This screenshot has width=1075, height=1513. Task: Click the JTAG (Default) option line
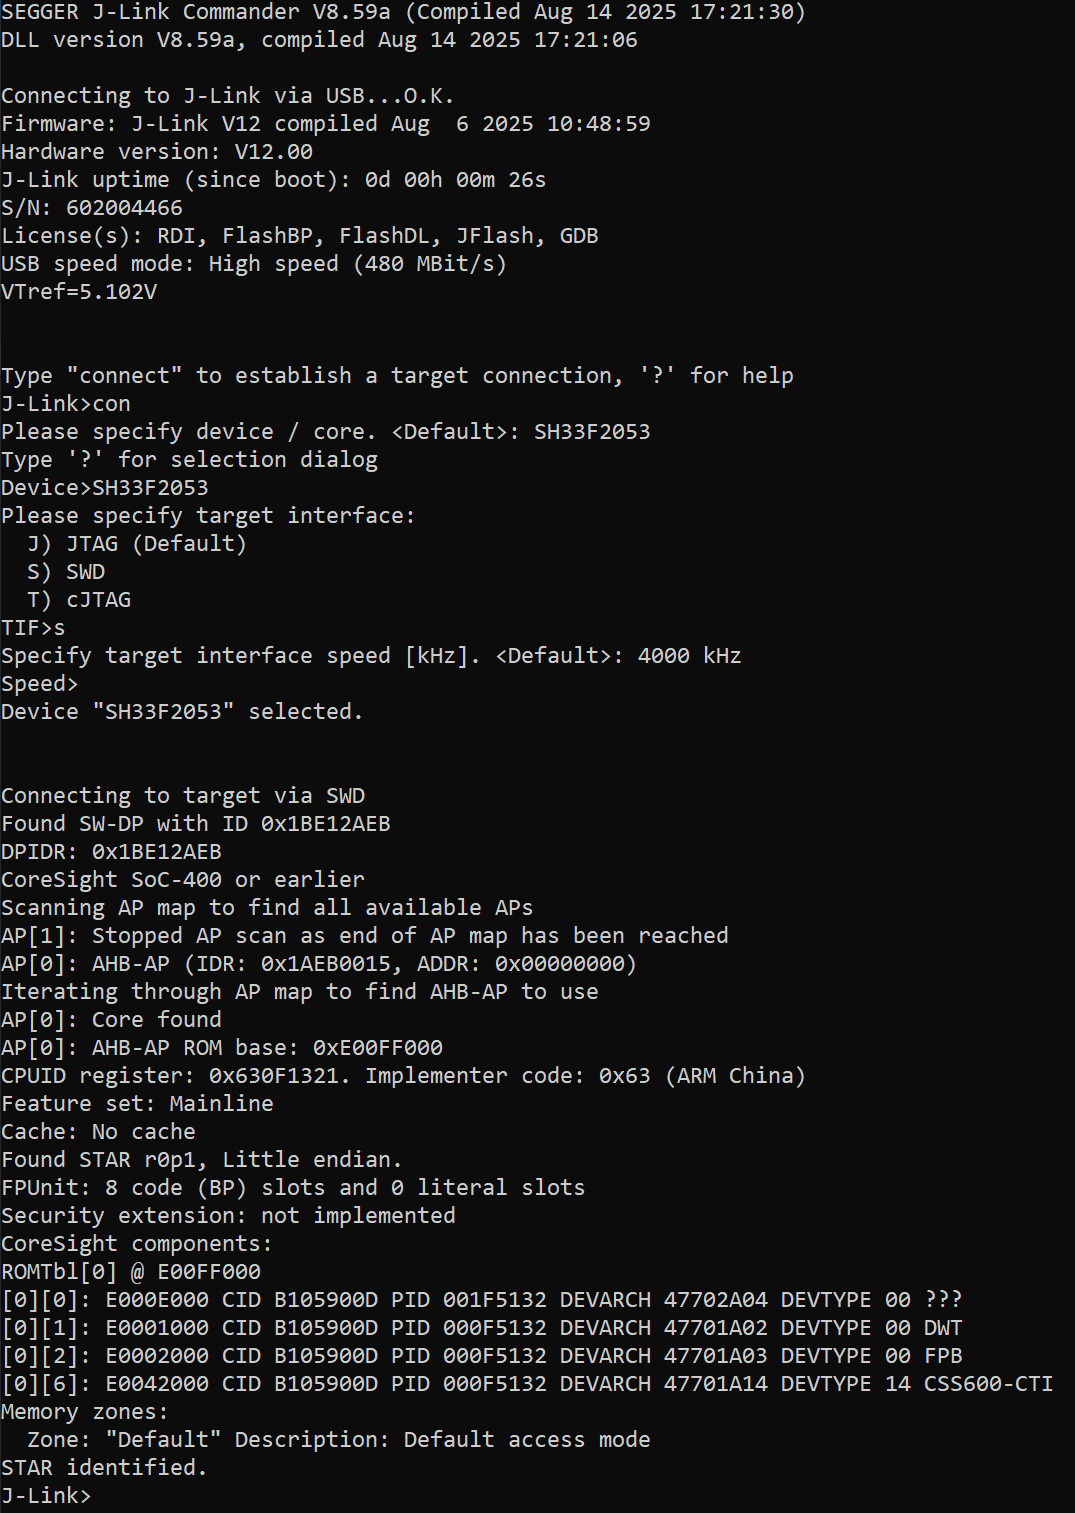click(x=137, y=543)
